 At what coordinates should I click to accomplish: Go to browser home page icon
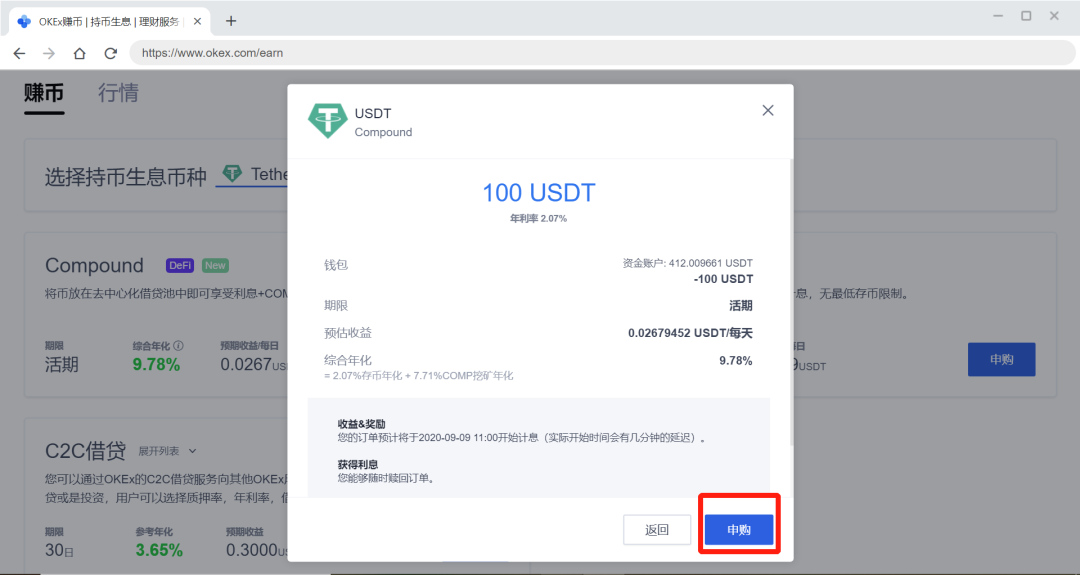[x=79, y=53]
